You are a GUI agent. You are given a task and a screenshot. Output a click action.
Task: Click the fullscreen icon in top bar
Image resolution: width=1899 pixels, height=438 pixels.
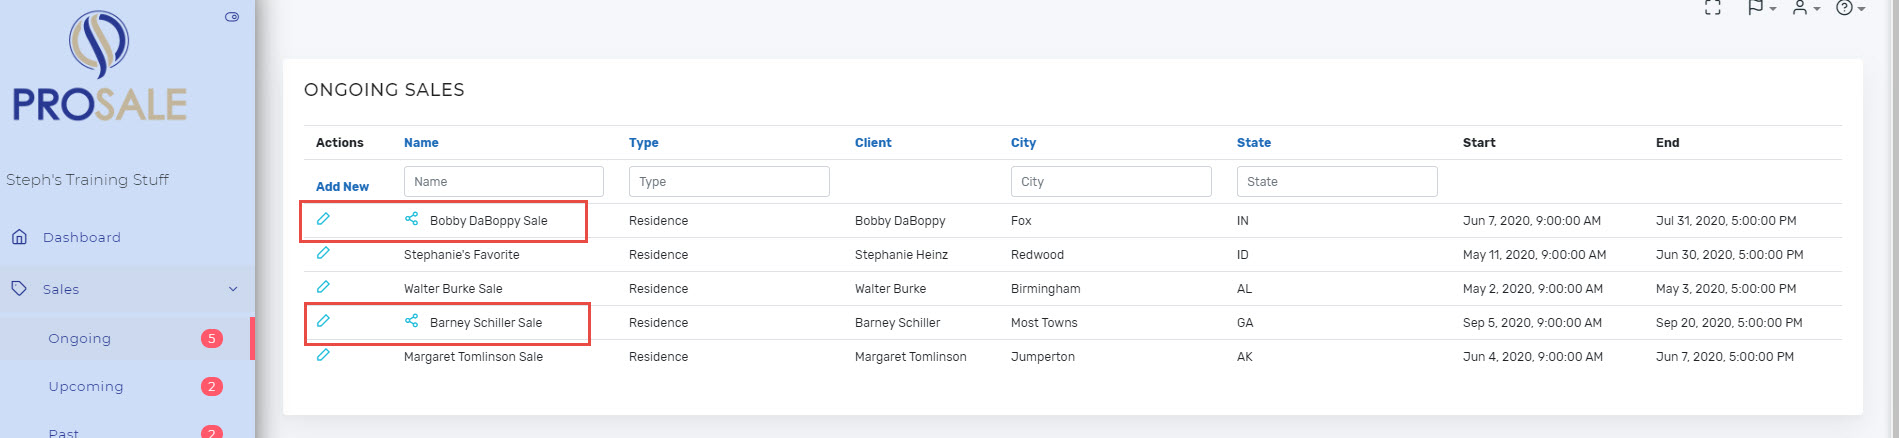(1713, 7)
